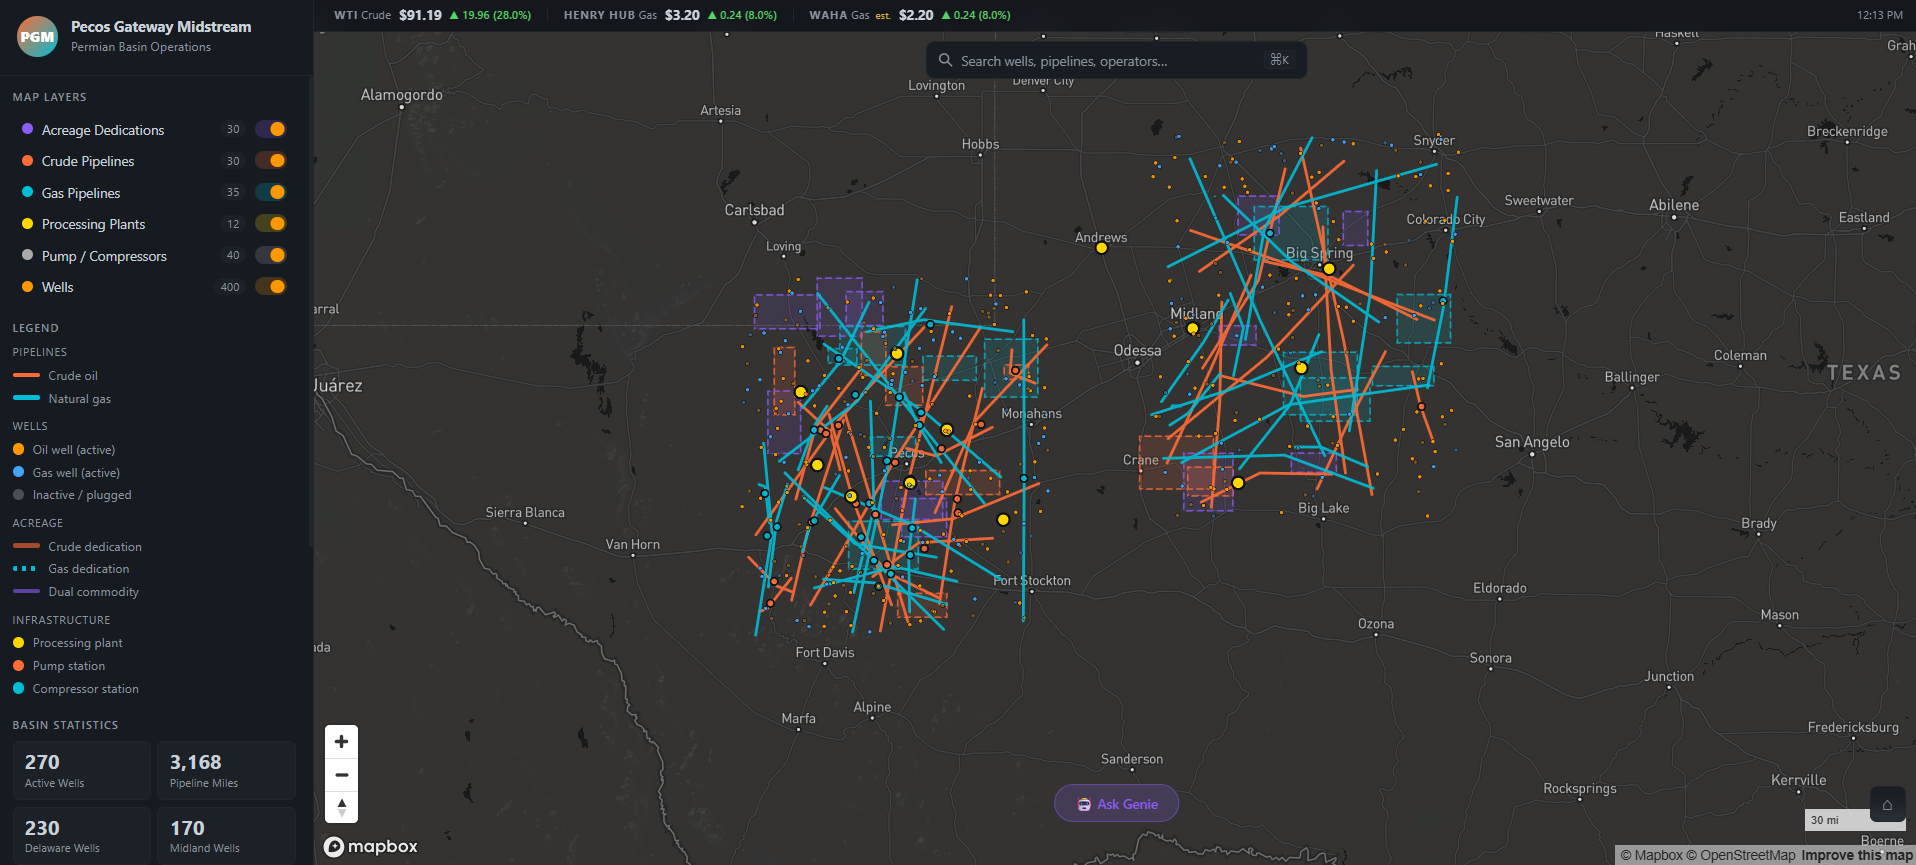The image size is (1916, 865).
Task: Toggle the Acreage Dedications layer
Action: point(270,129)
